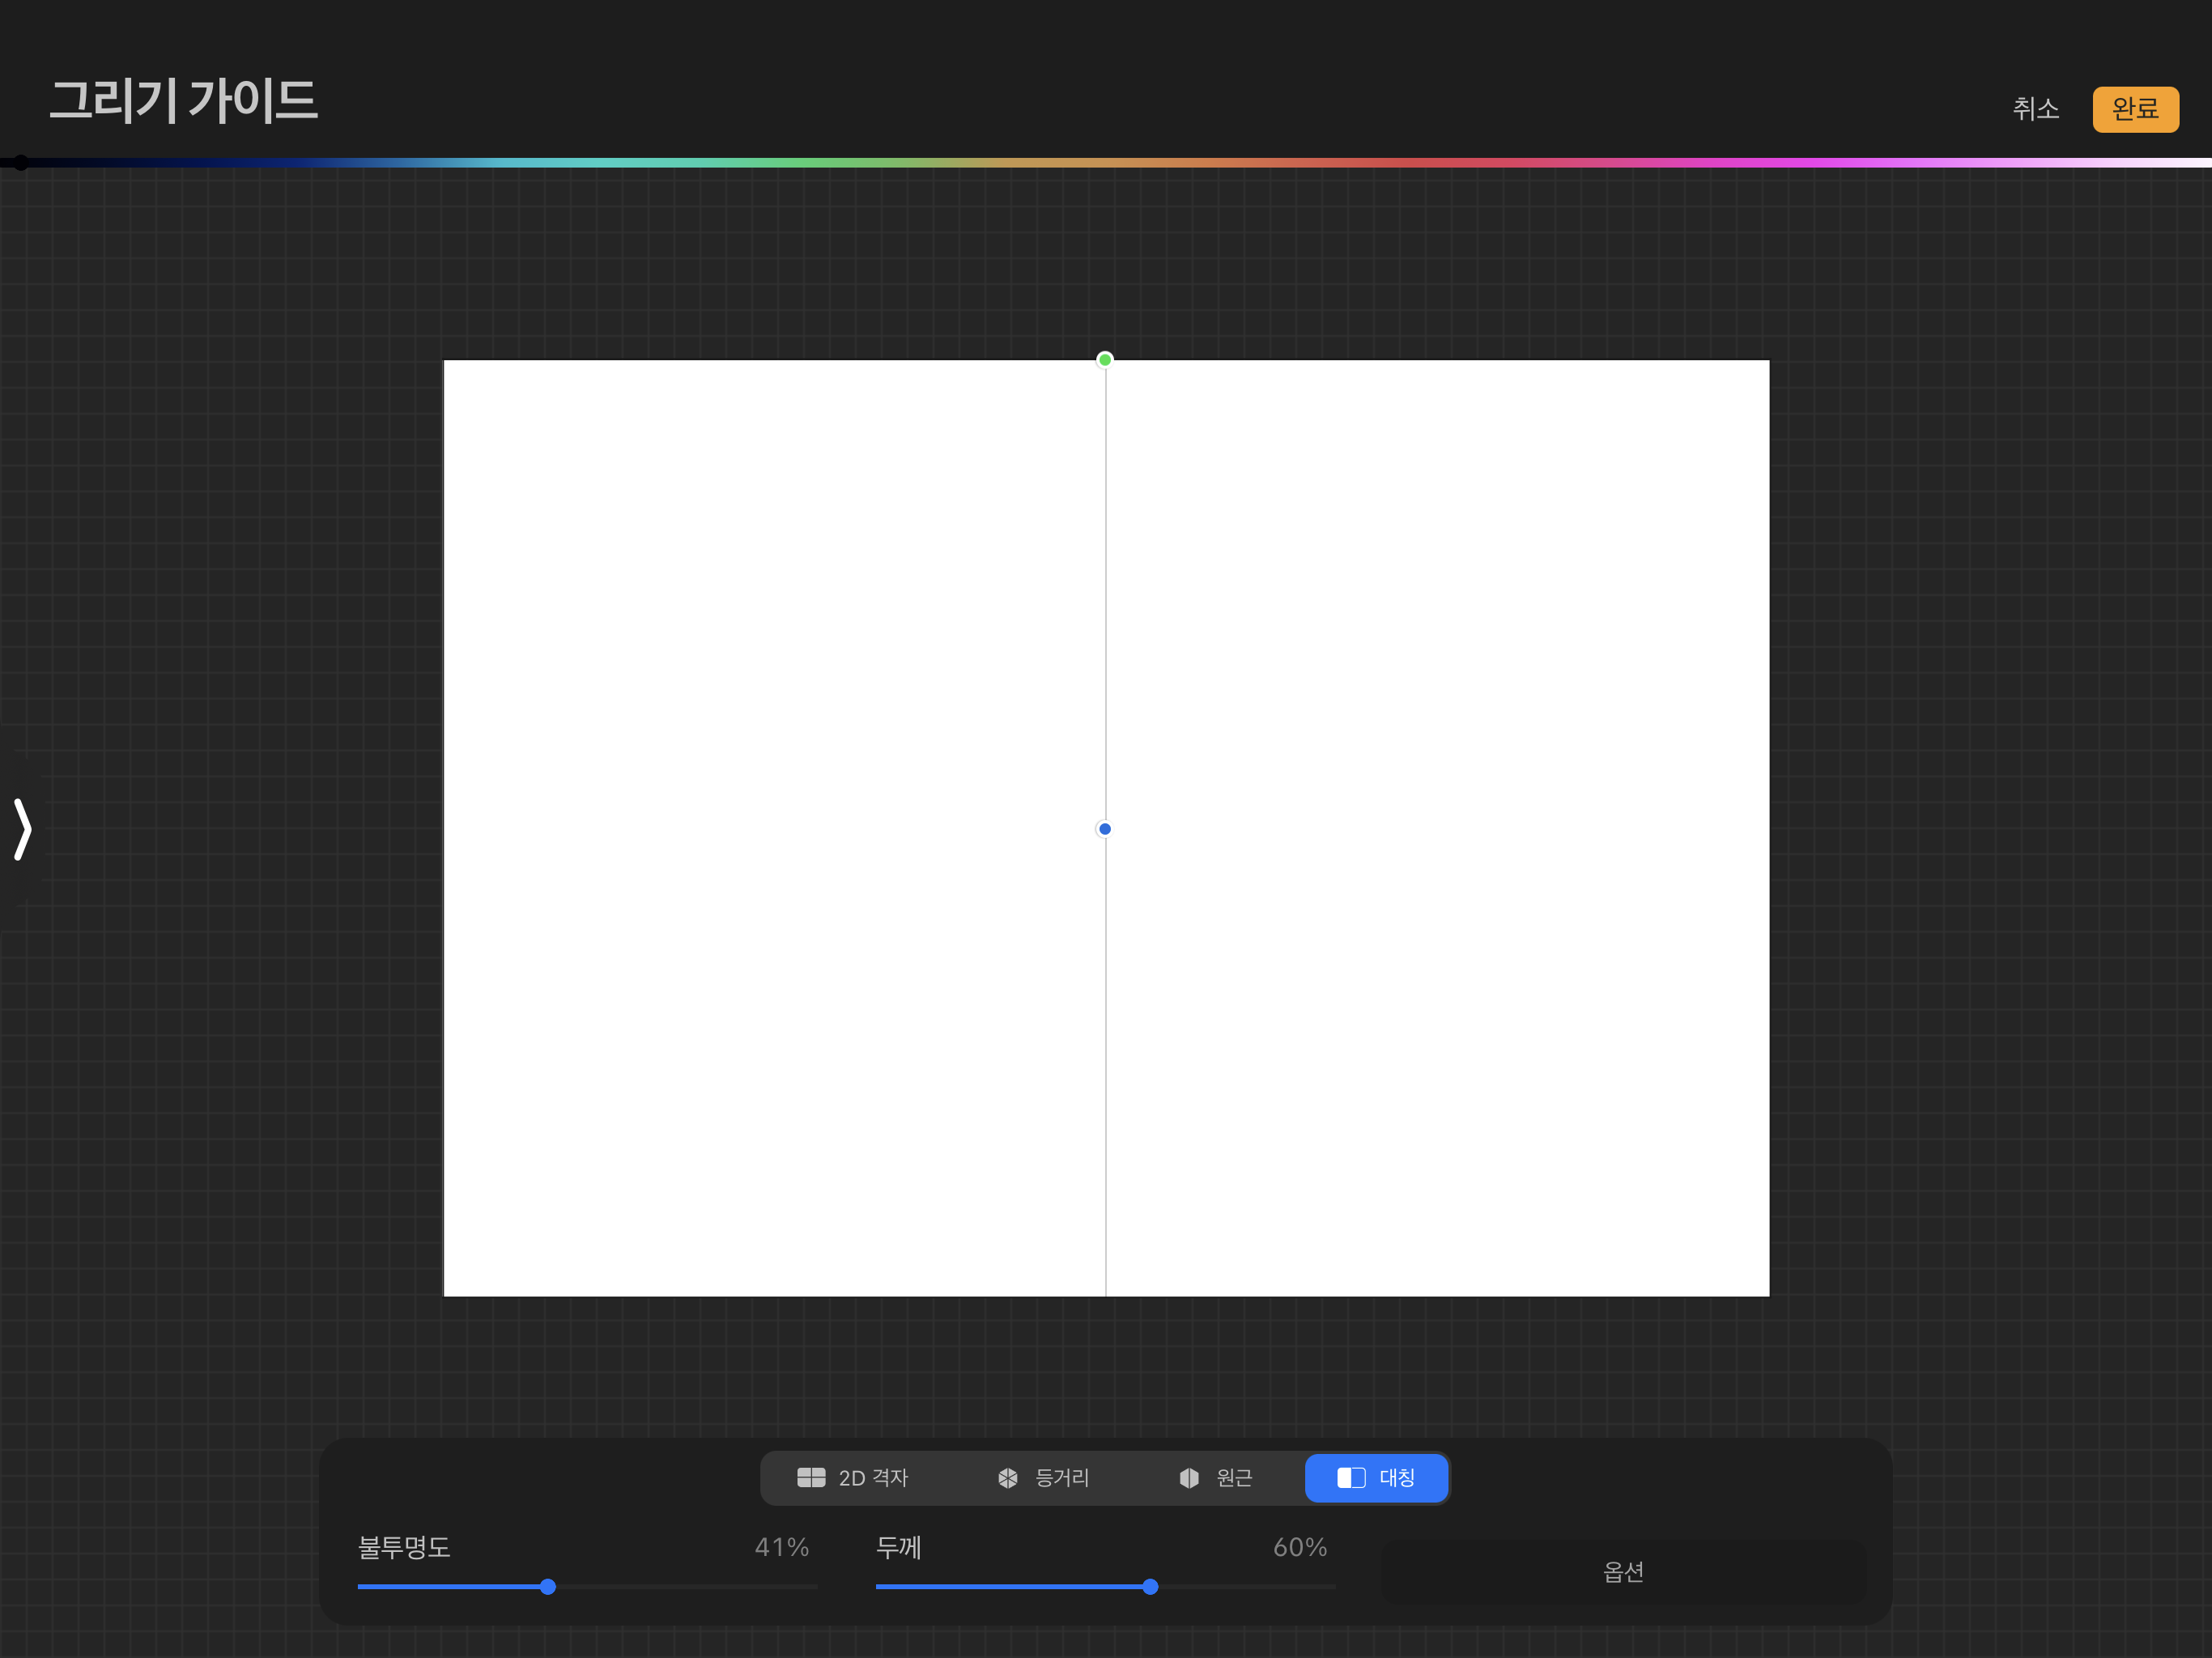This screenshot has height=1658, width=2212.
Task: Expand the left sidebar chevron
Action: tap(22, 829)
